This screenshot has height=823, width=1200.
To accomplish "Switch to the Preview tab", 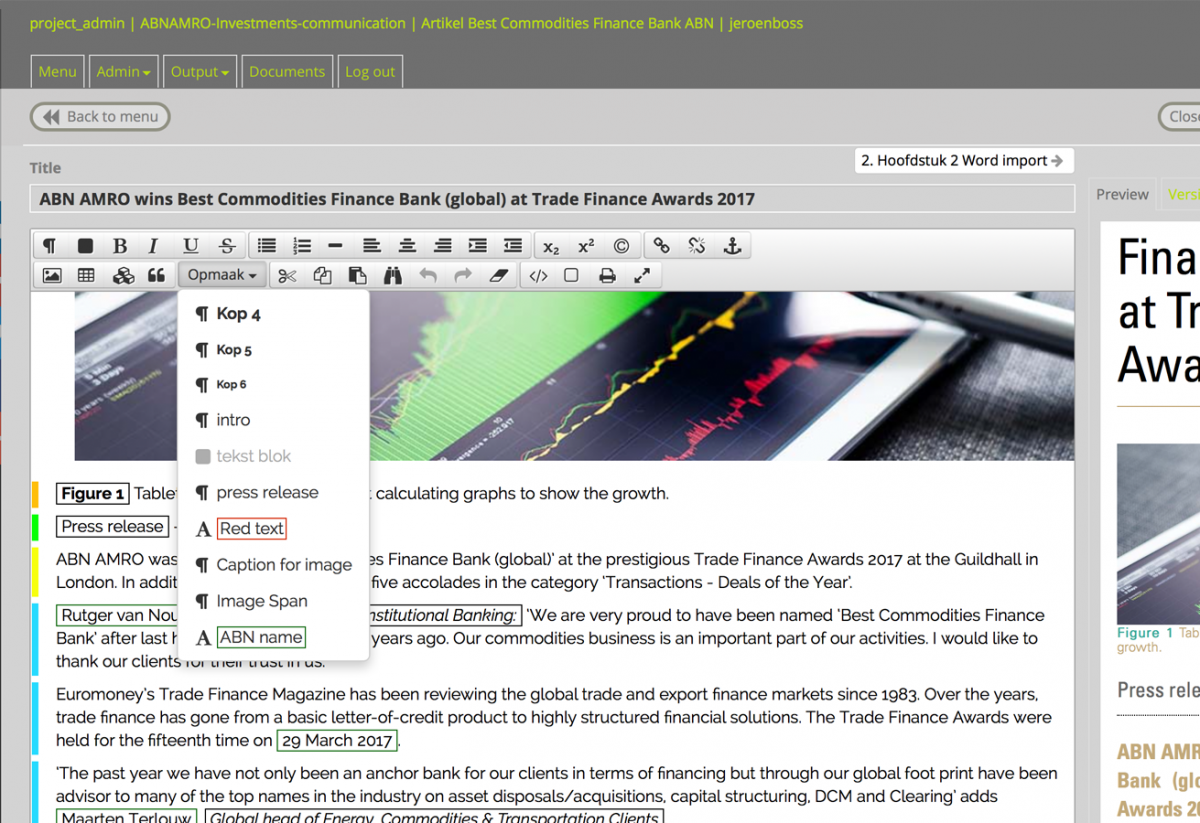I will pyautogui.click(x=1122, y=195).
